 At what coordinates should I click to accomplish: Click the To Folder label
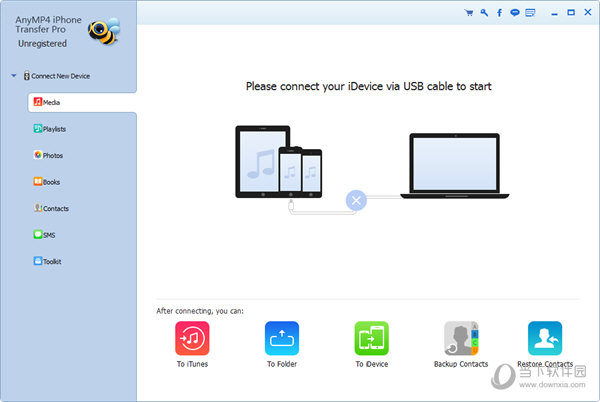coord(282,364)
